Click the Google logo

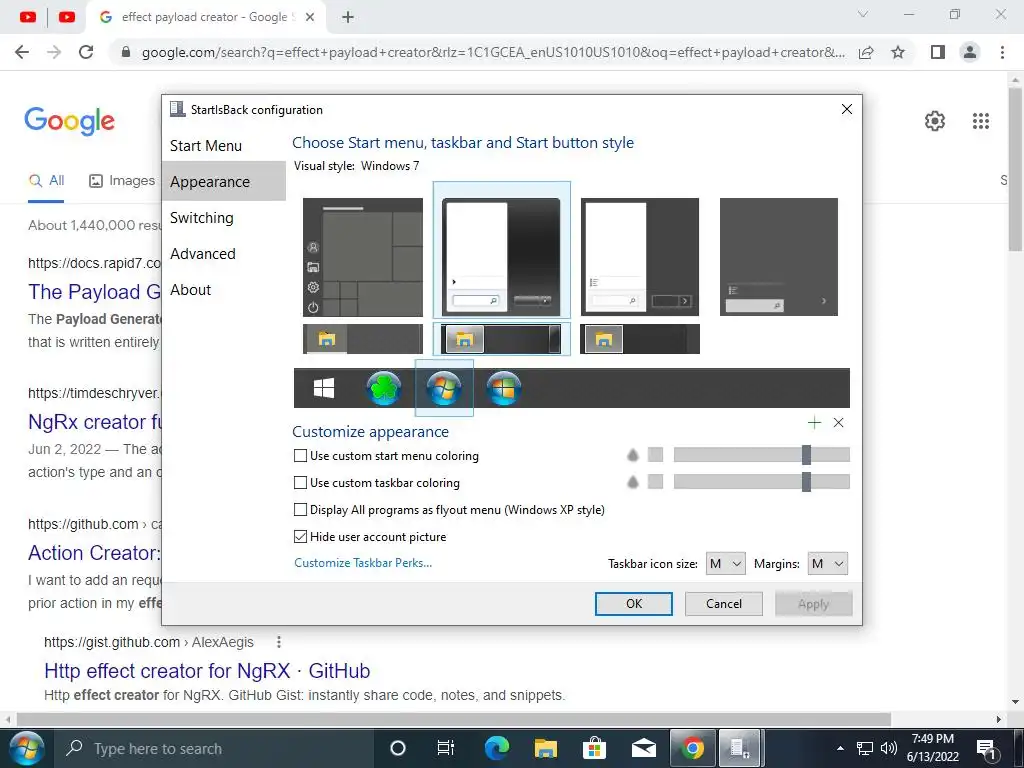pos(70,121)
